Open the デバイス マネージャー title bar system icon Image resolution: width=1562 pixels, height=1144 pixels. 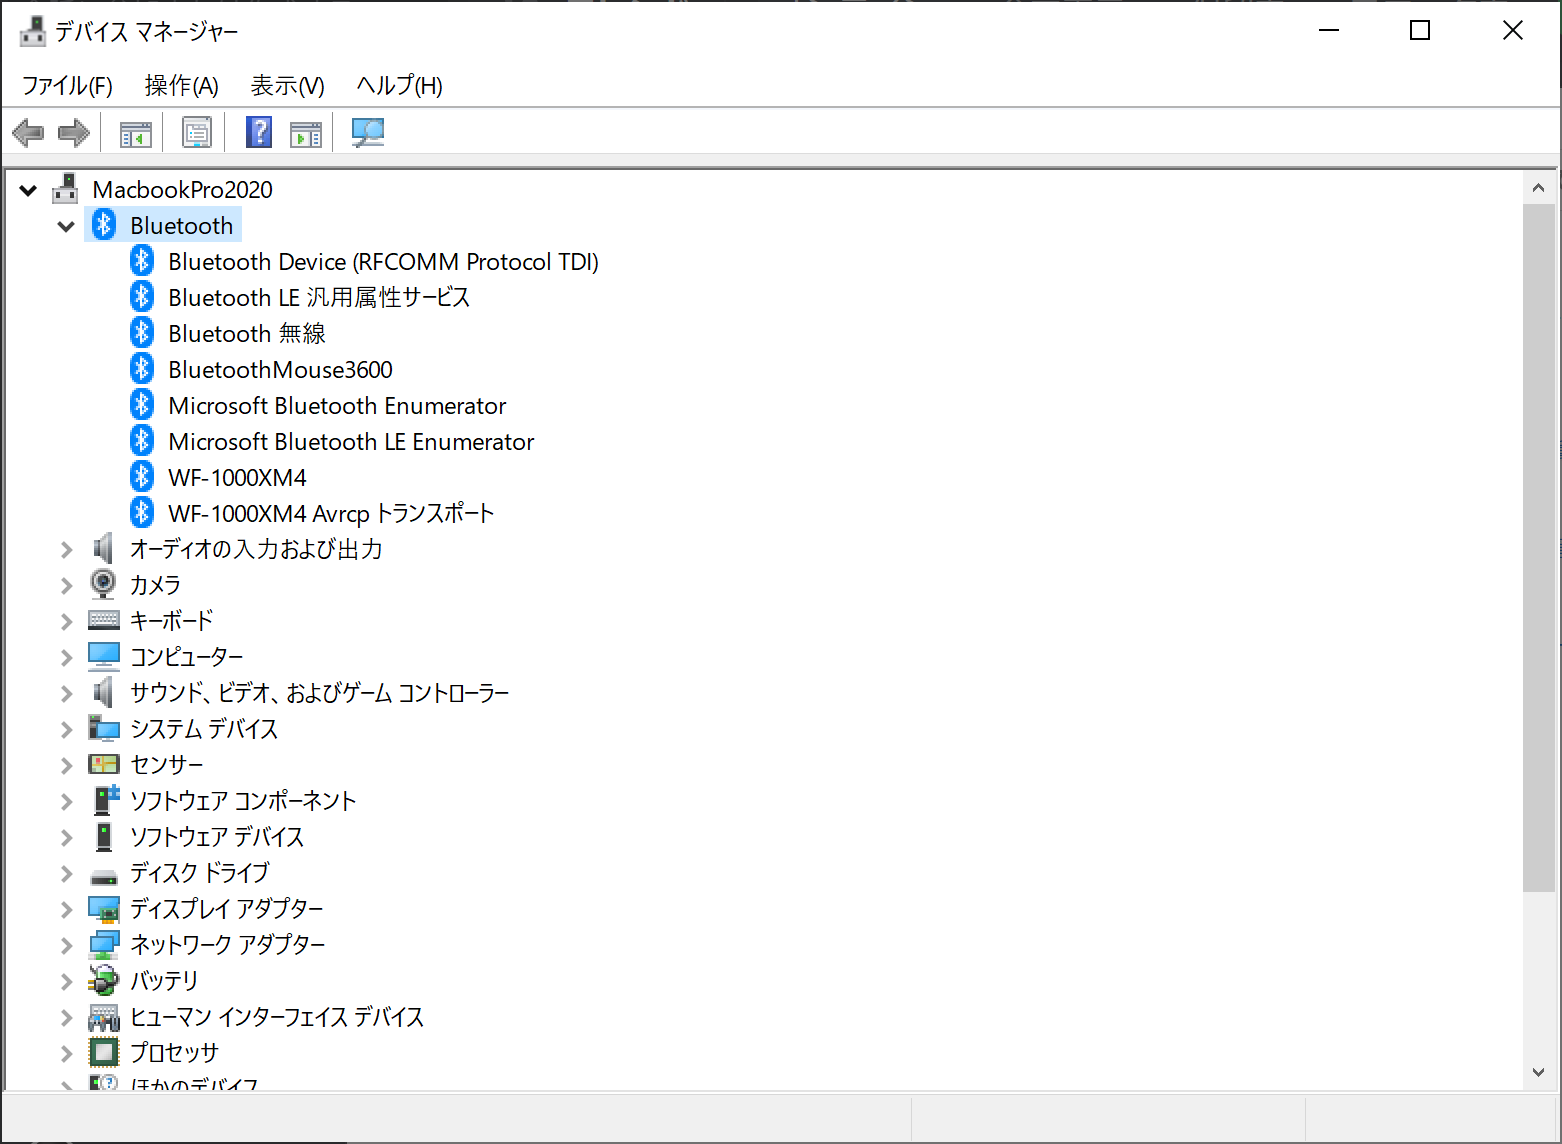33,32
